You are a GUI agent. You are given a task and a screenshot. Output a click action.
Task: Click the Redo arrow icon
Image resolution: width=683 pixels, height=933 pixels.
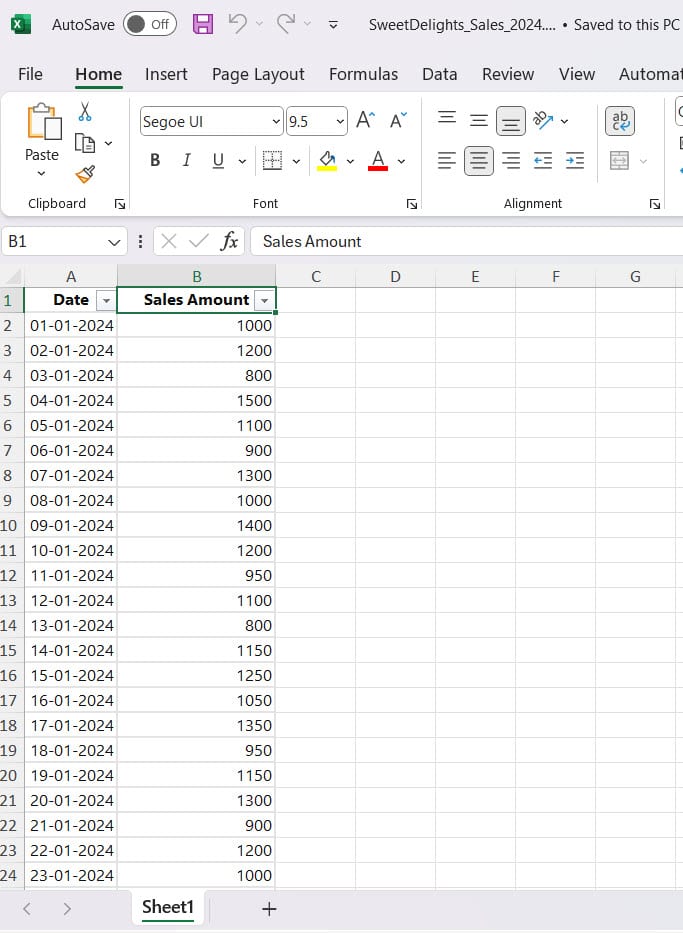point(286,24)
